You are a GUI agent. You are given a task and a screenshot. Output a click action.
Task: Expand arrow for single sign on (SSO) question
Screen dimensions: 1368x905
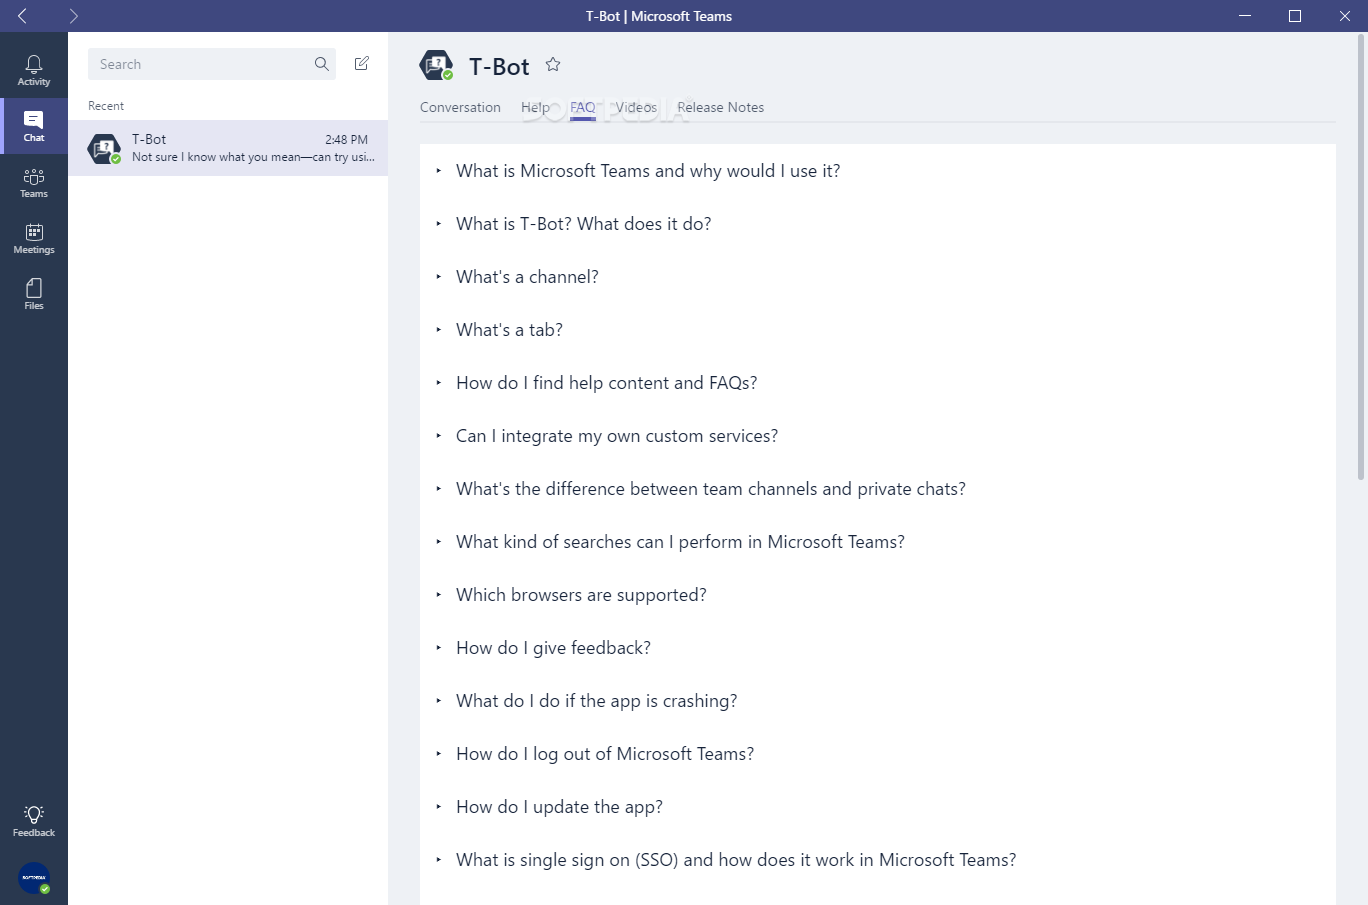pos(439,860)
